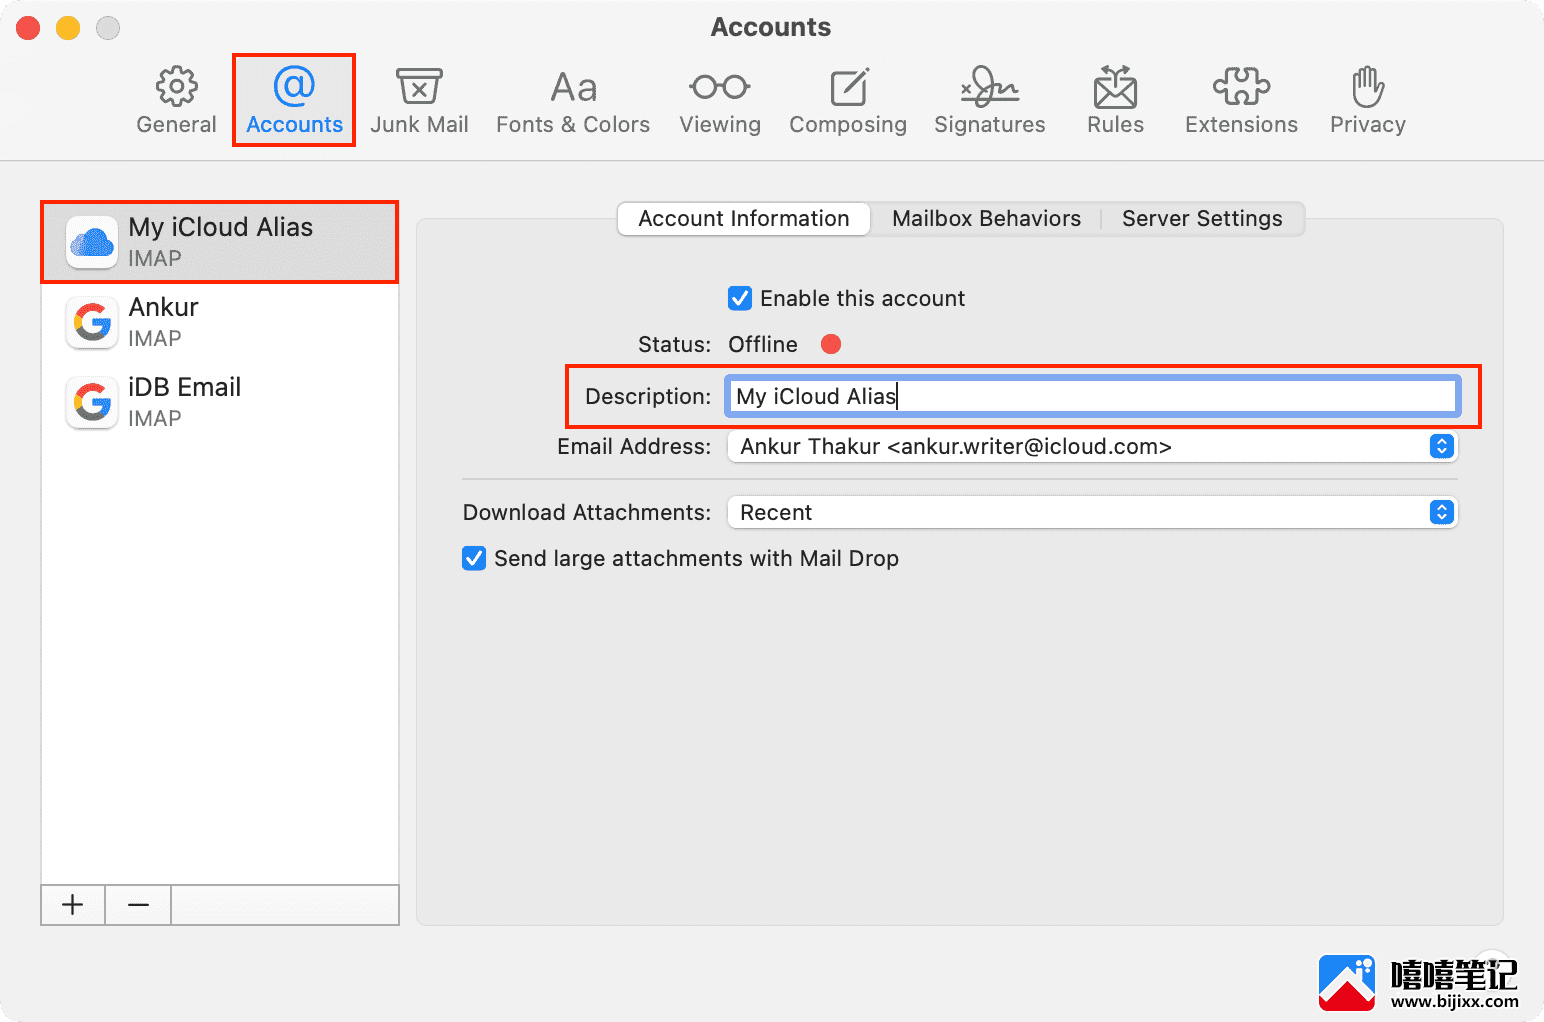The image size is (1544, 1022).
Task: Click the iCloud icon of My iCloud Alias
Action: tap(92, 242)
